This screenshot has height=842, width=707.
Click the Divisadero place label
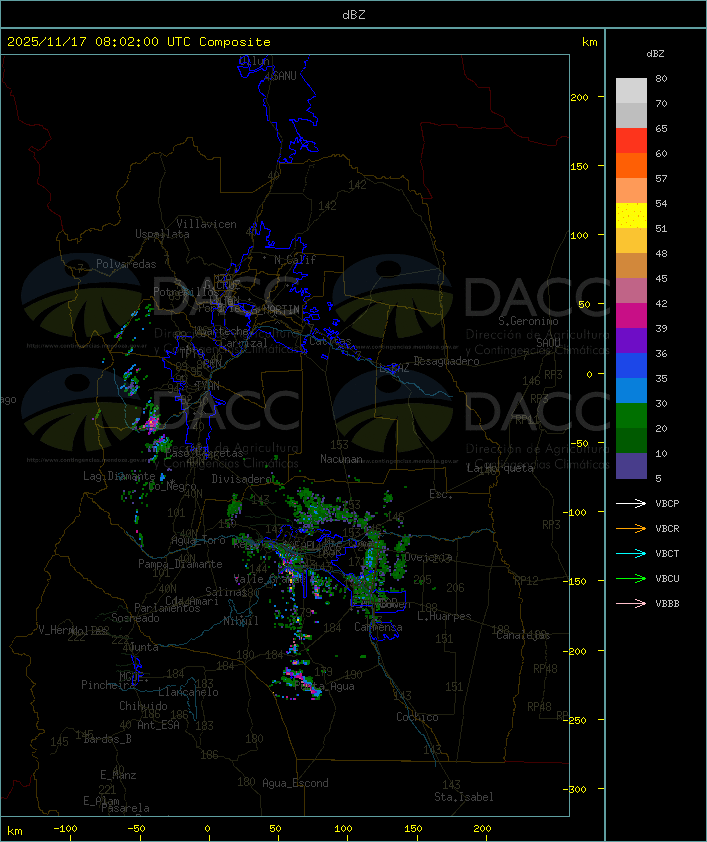tap(242, 478)
